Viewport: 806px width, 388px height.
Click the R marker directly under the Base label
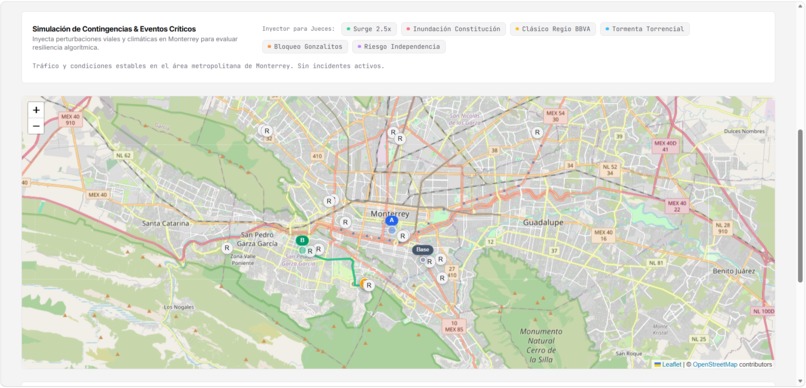click(x=429, y=262)
